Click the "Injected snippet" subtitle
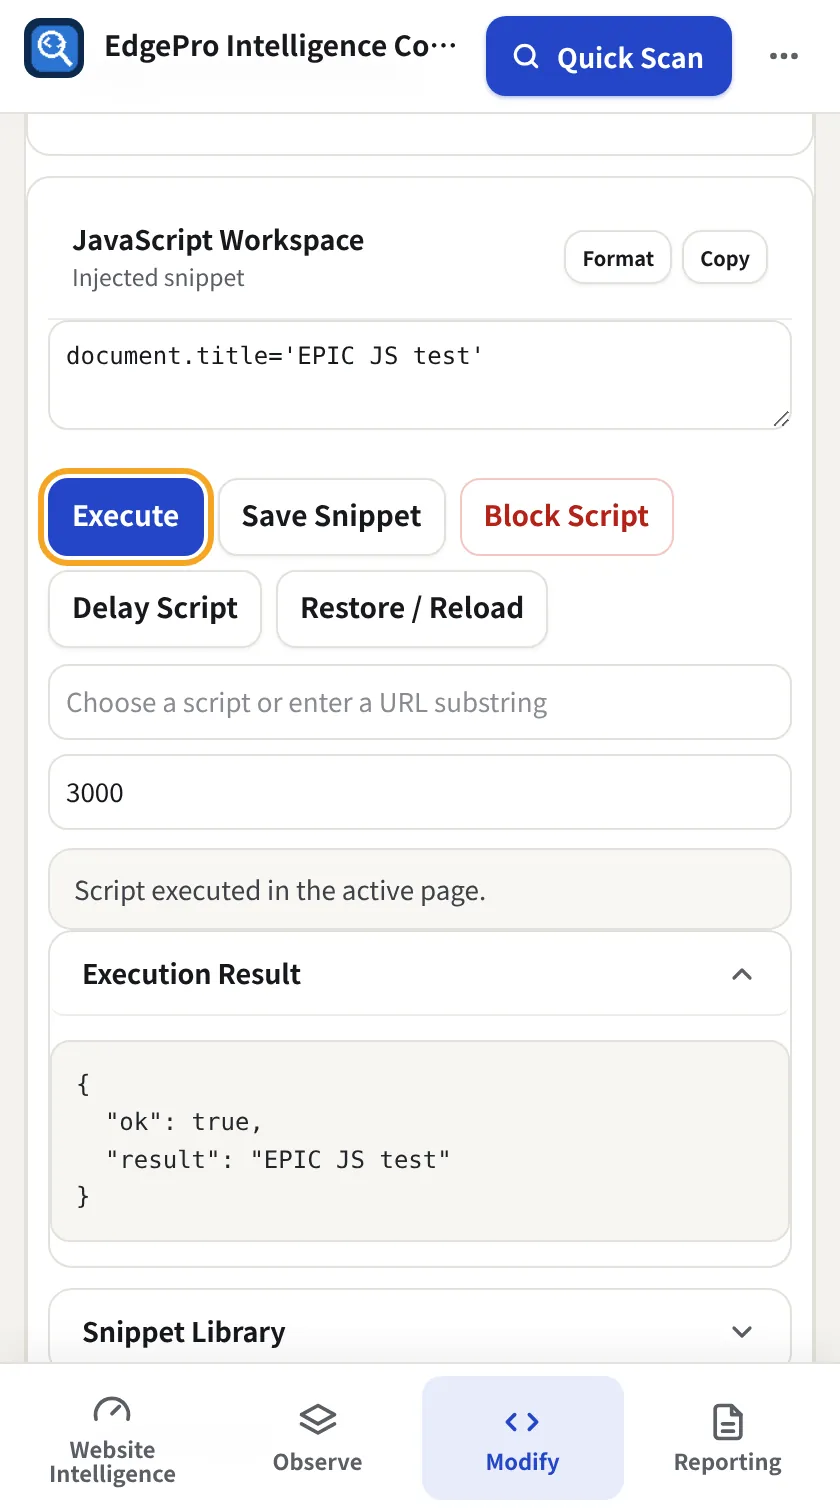 [158, 278]
